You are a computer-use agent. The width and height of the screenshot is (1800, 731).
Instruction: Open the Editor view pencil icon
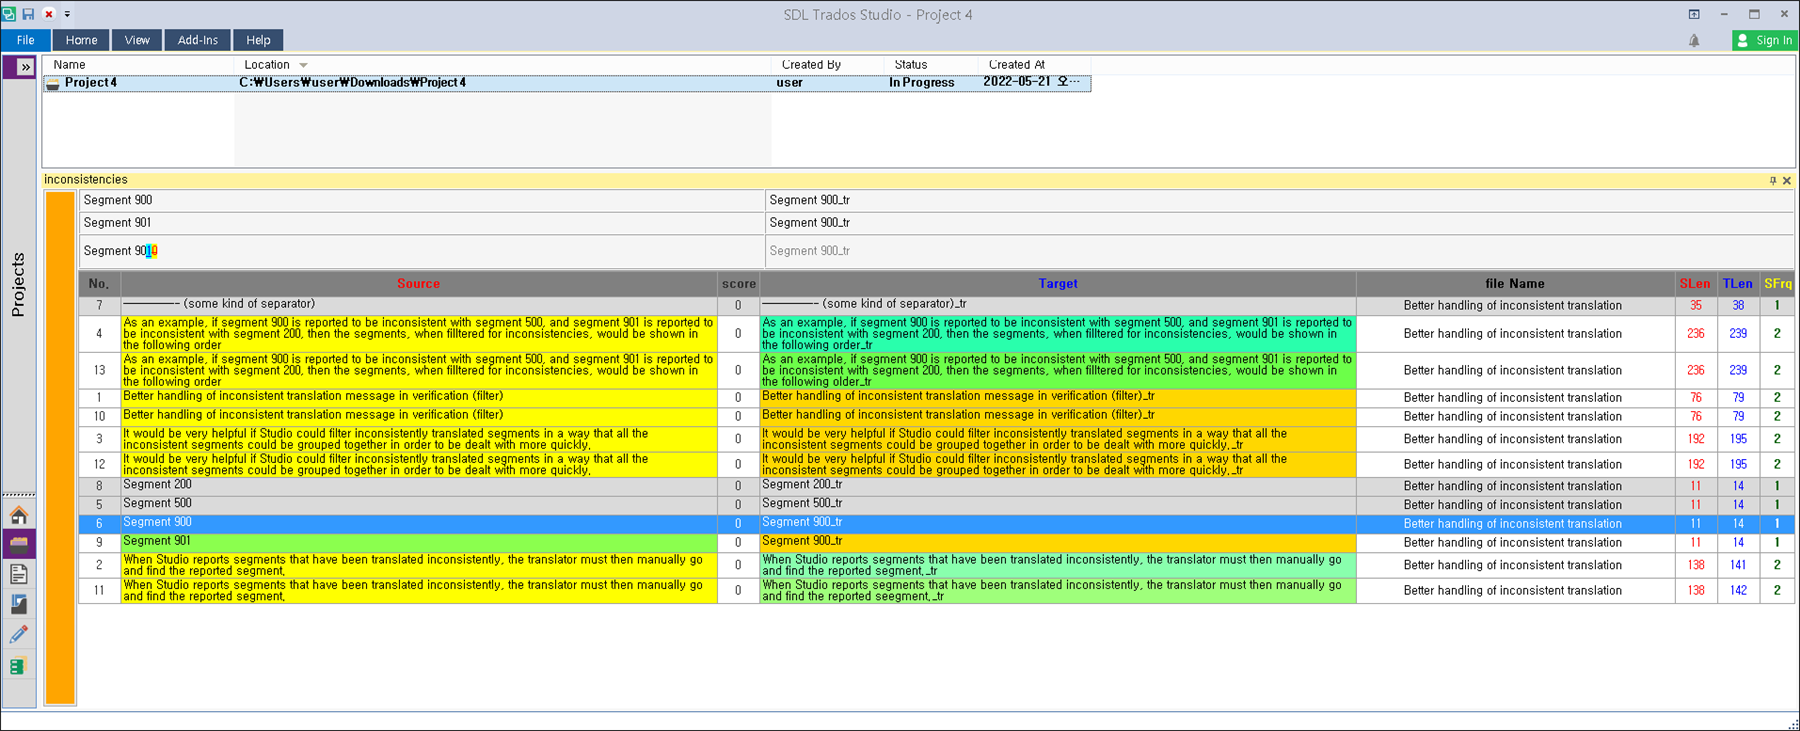click(19, 634)
